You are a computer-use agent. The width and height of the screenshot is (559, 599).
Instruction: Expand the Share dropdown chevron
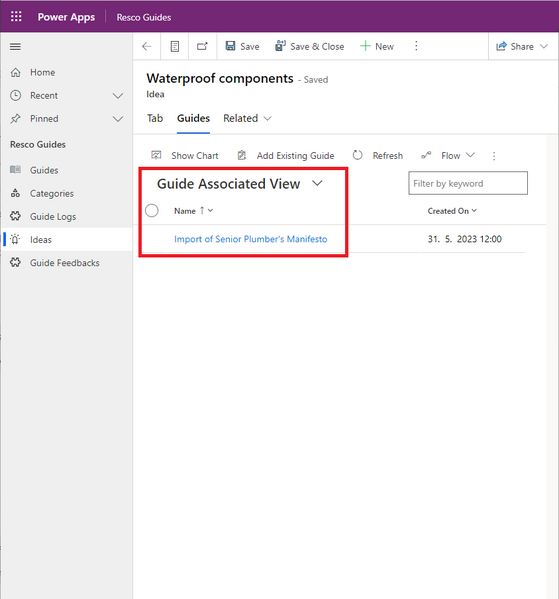(x=544, y=47)
